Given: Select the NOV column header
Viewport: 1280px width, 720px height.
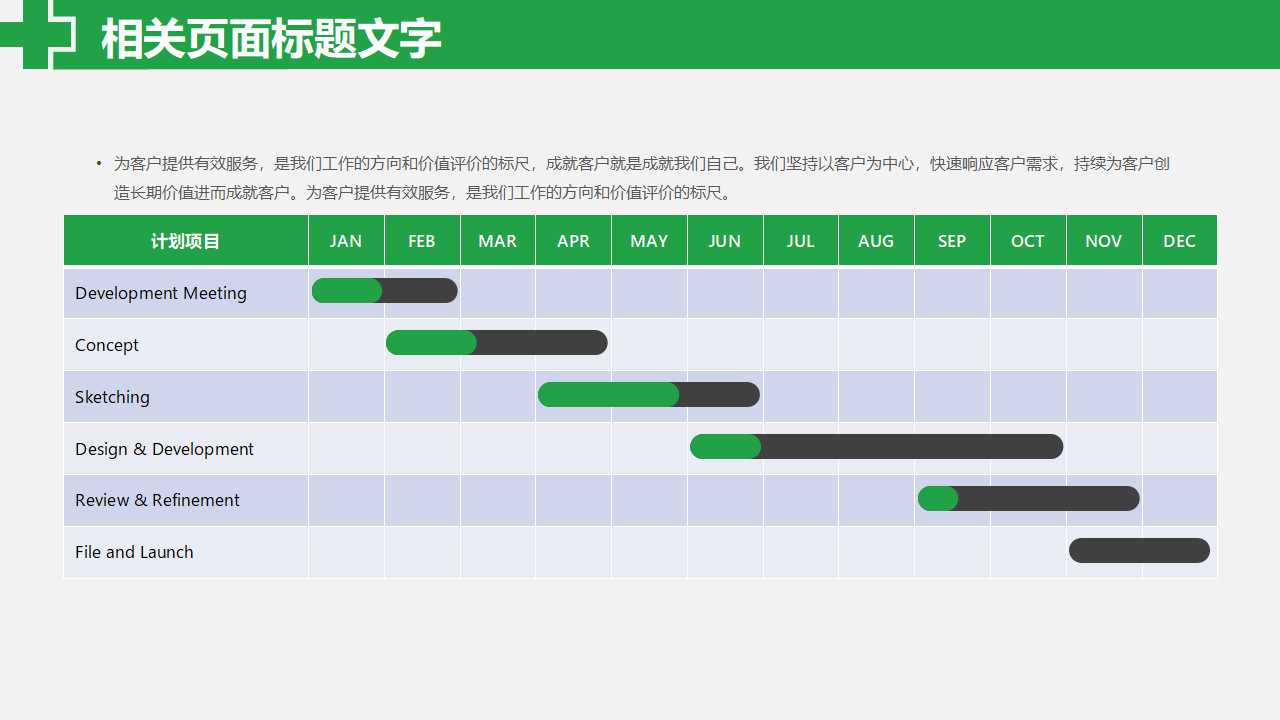Looking at the screenshot, I should [1104, 241].
